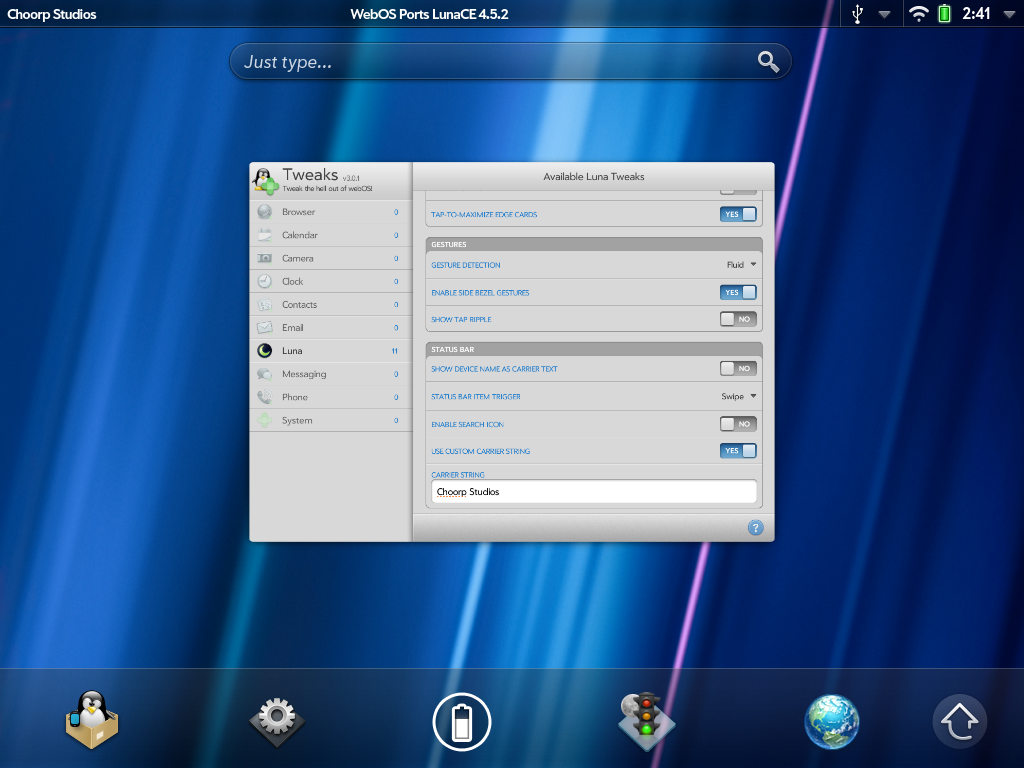Click the search magnifier icon
The image size is (1024, 768).
[768, 62]
